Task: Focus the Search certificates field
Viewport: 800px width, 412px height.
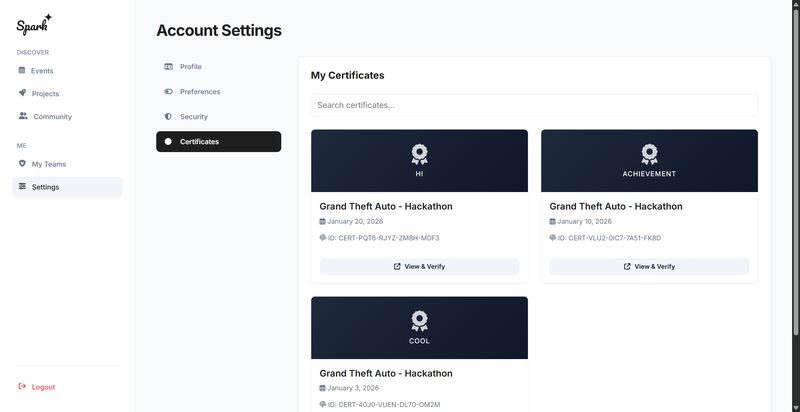Action: click(x=534, y=105)
